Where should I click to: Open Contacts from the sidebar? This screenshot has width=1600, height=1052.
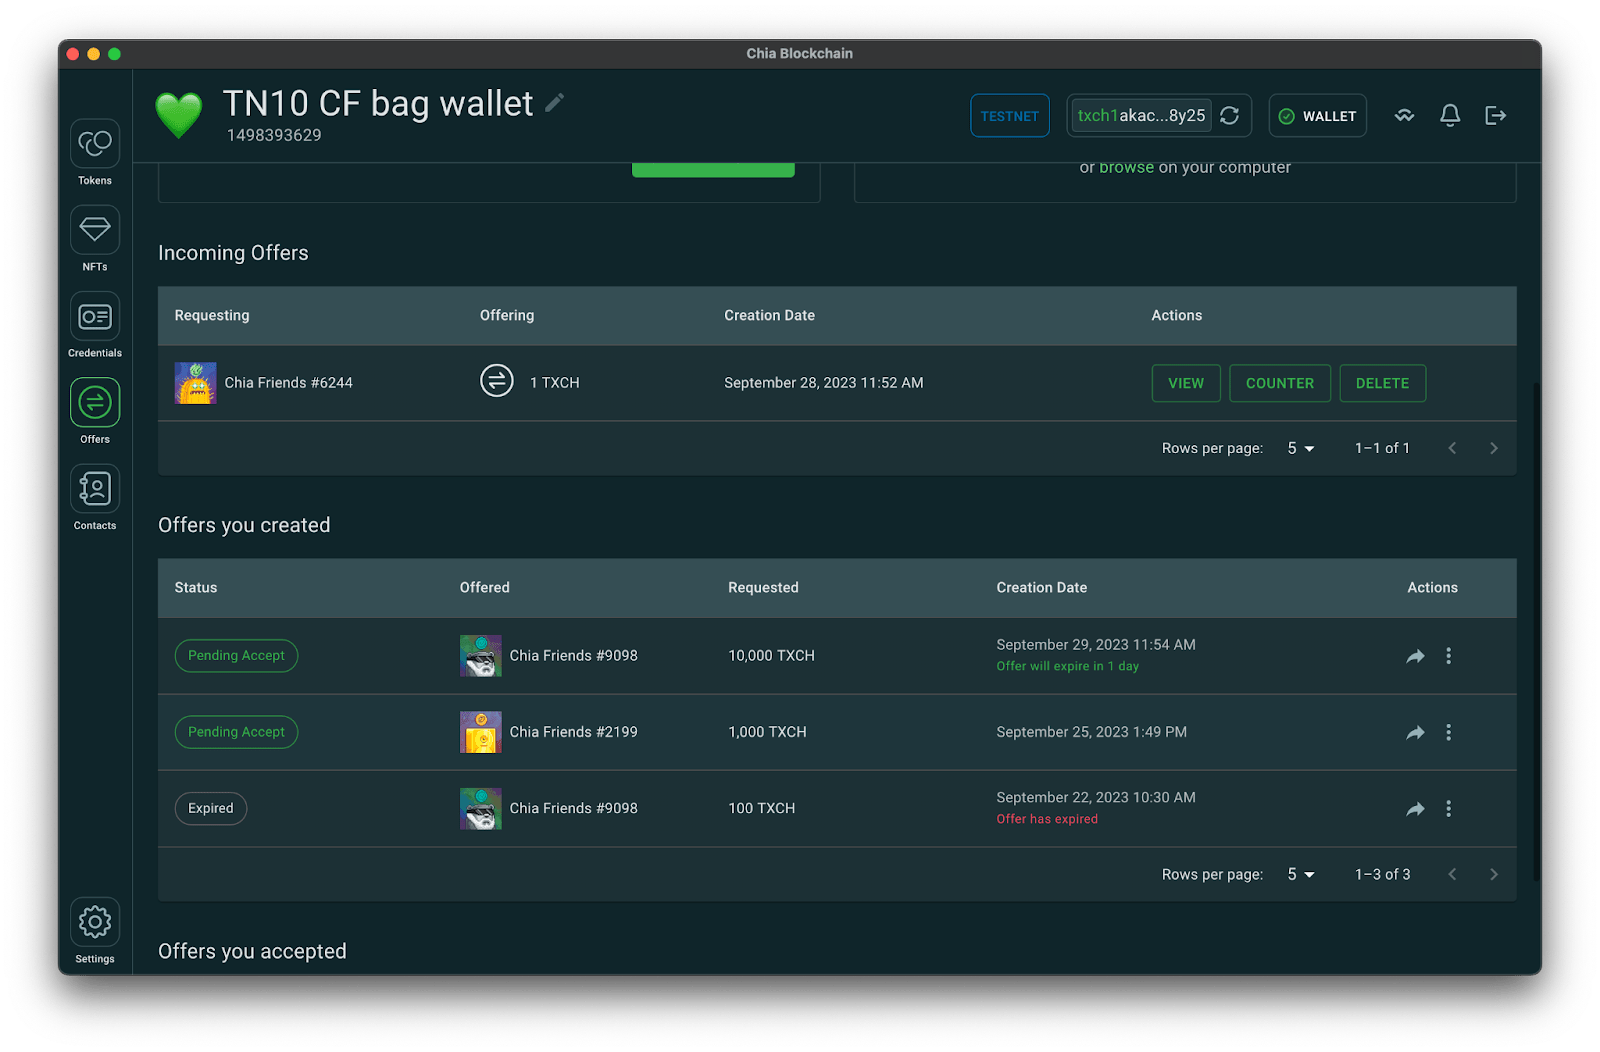pos(95,490)
